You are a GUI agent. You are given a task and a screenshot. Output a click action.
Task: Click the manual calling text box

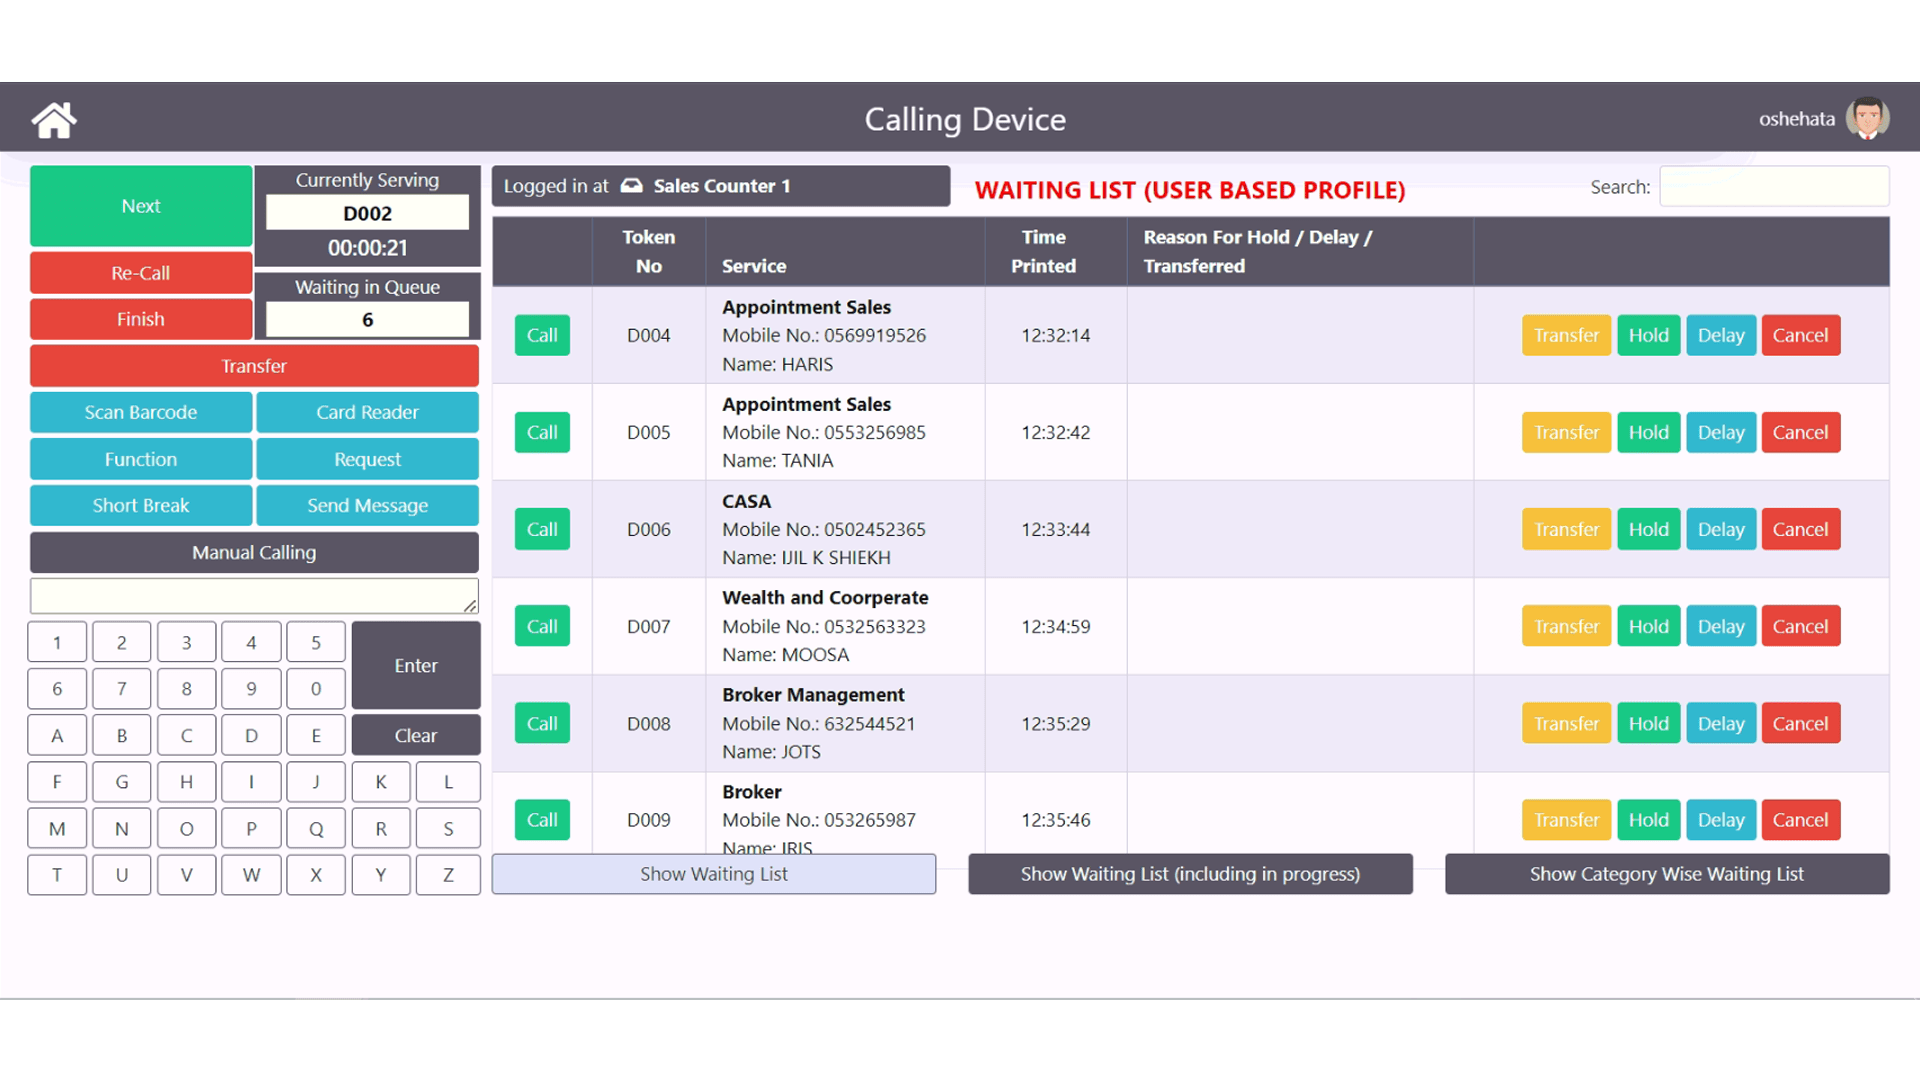[x=254, y=596]
